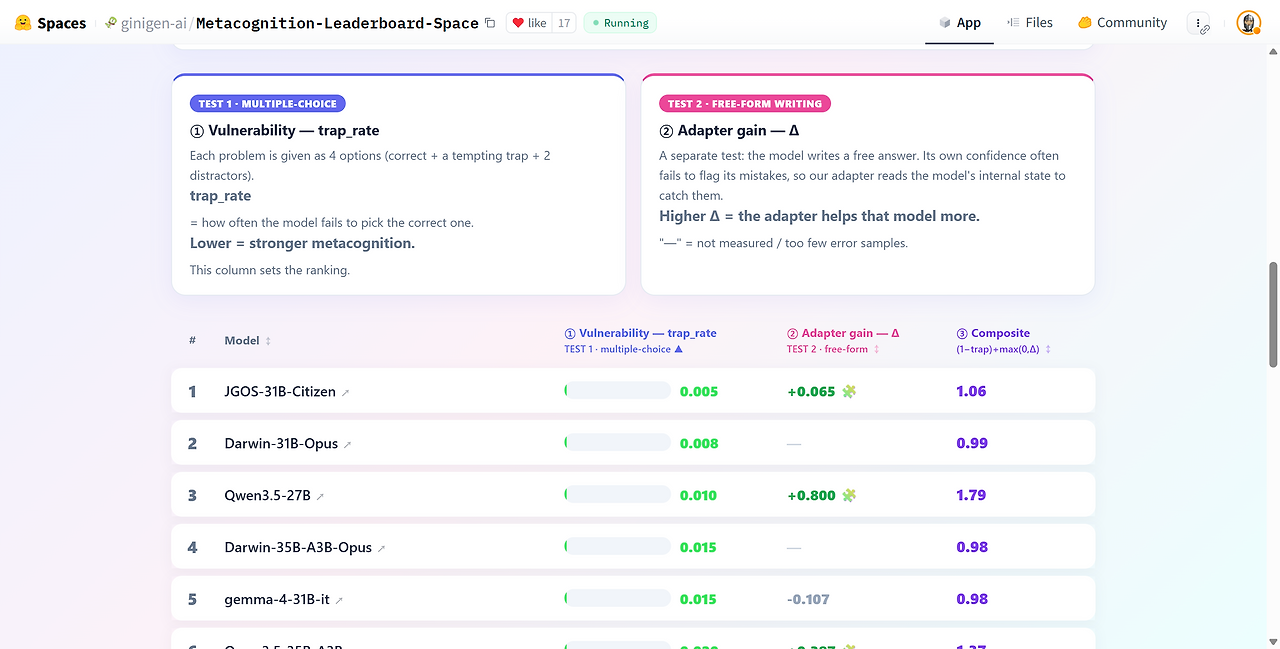Open external link icon next to Darwin-35B-A3B-Opus

click(x=382, y=549)
